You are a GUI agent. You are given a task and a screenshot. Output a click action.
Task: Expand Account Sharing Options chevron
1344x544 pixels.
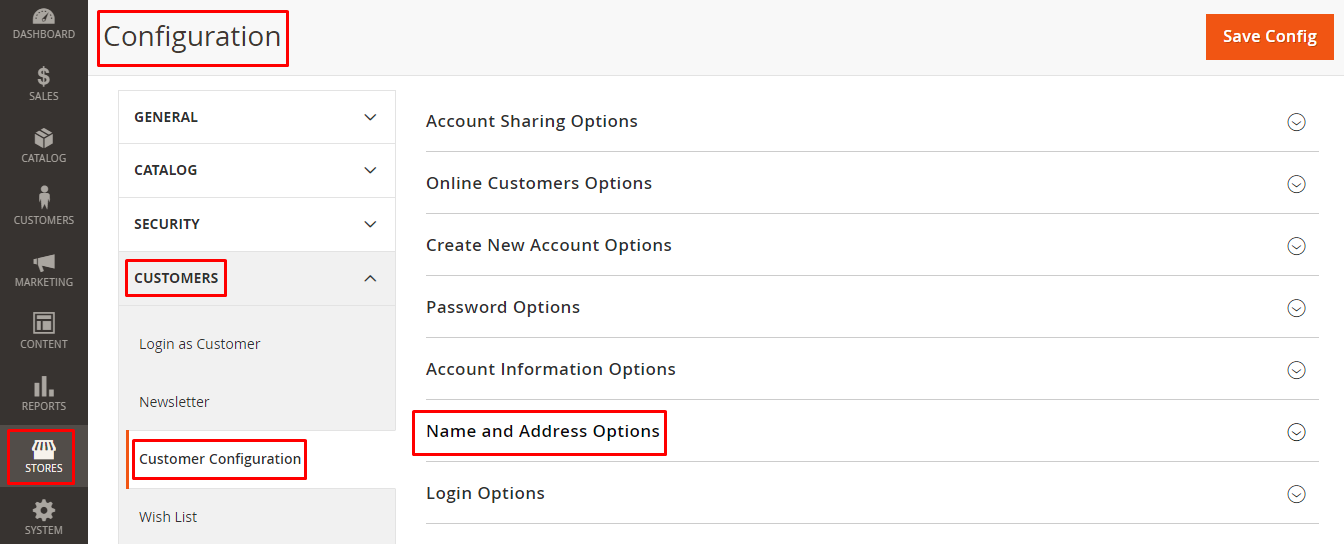click(x=1296, y=122)
